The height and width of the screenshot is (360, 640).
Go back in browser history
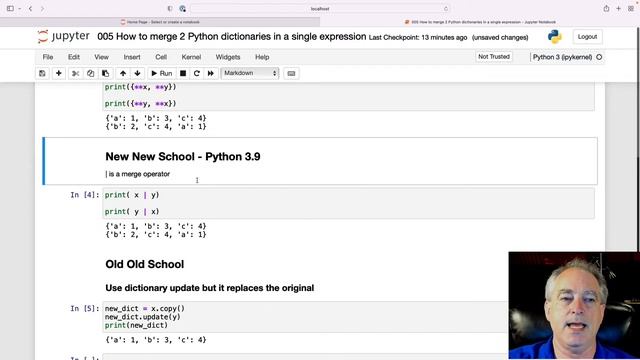point(31,9)
